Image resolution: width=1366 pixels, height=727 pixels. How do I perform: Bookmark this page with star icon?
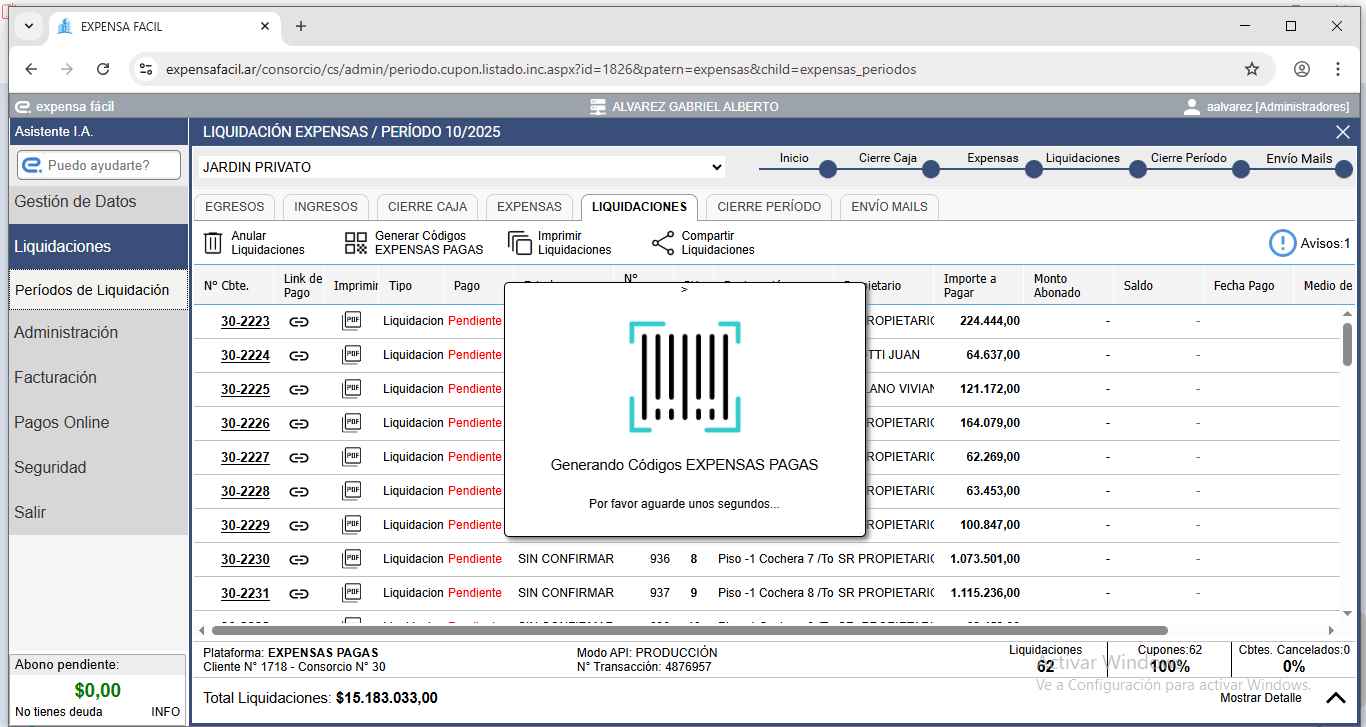pos(1251,69)
